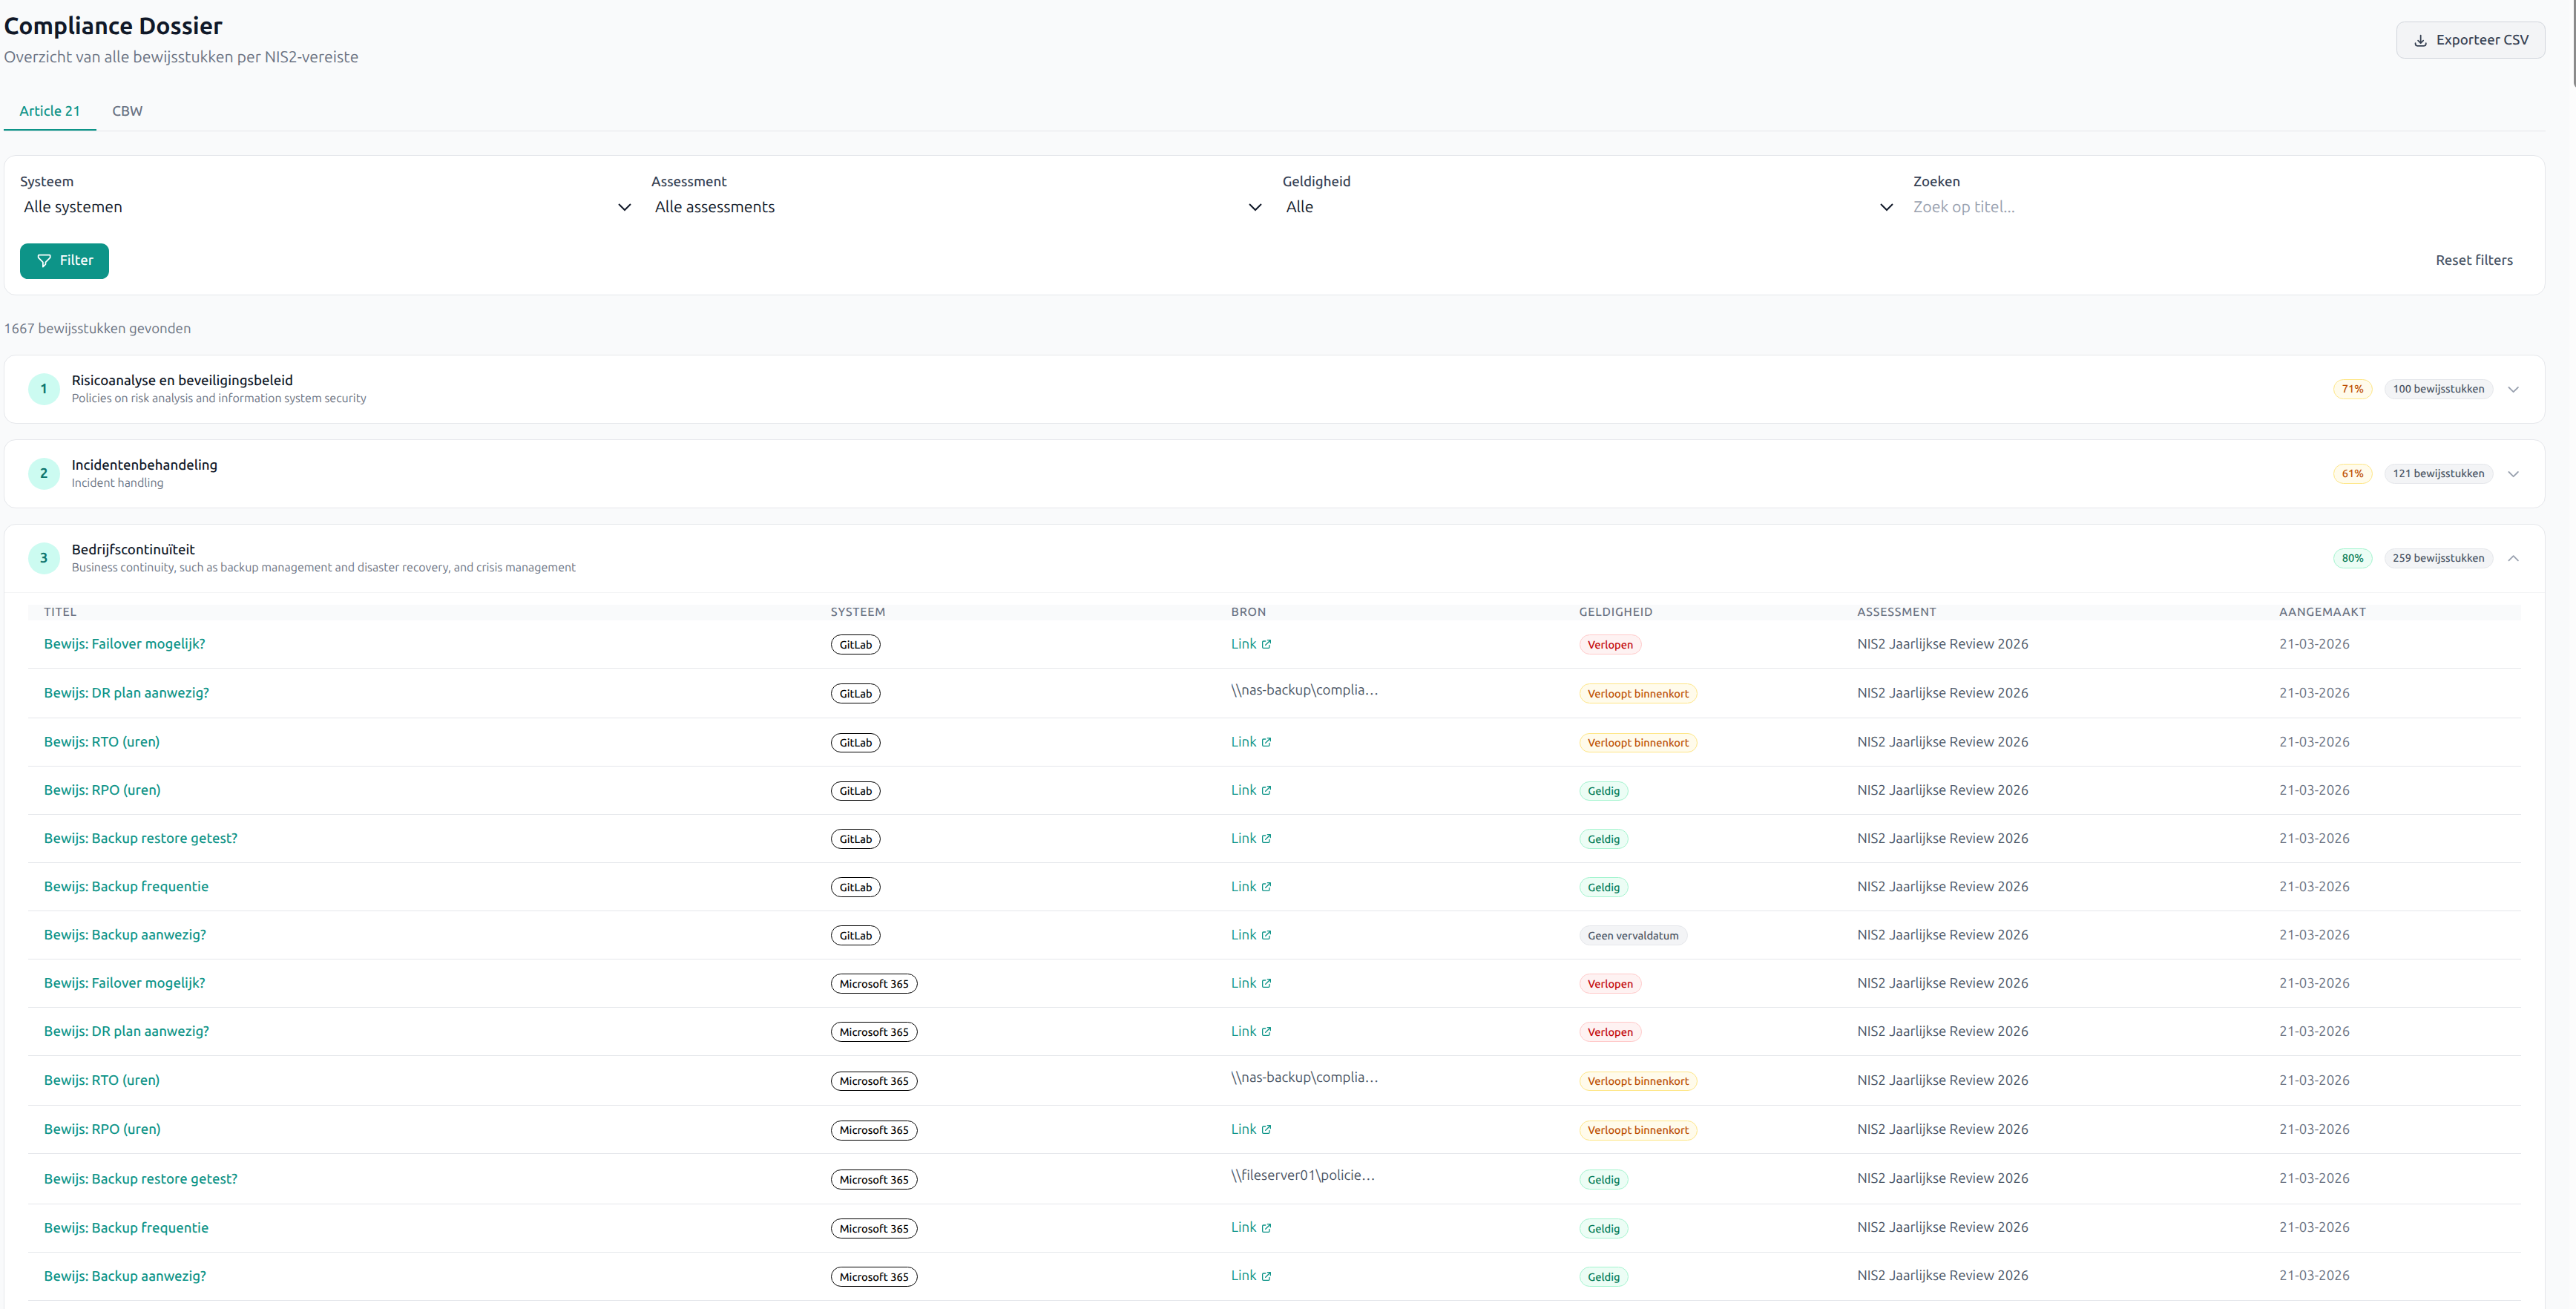Open external link icon for GitLab Failover row
The image size is (2576, 1309).
[1266, 645]
